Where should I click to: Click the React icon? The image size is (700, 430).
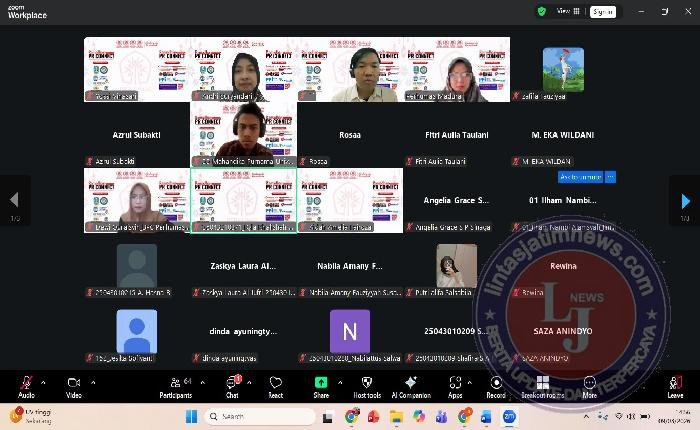(275, 385)
